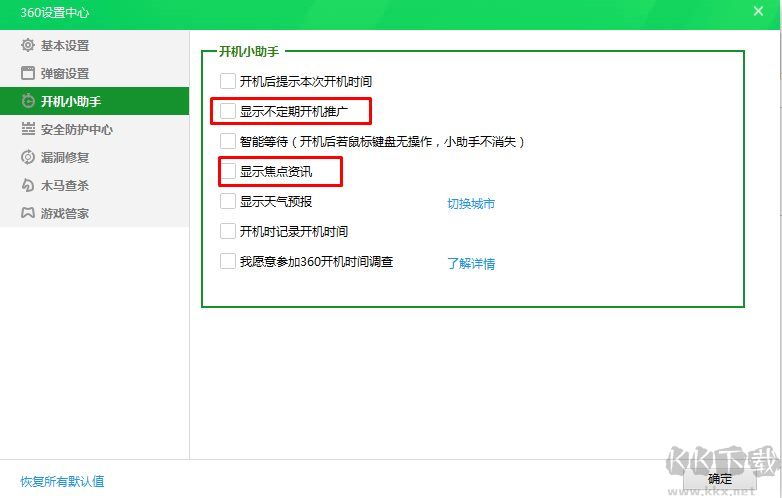
Task: Click the wall icon beside 安全防护中心
Action: tap(28, 129)
